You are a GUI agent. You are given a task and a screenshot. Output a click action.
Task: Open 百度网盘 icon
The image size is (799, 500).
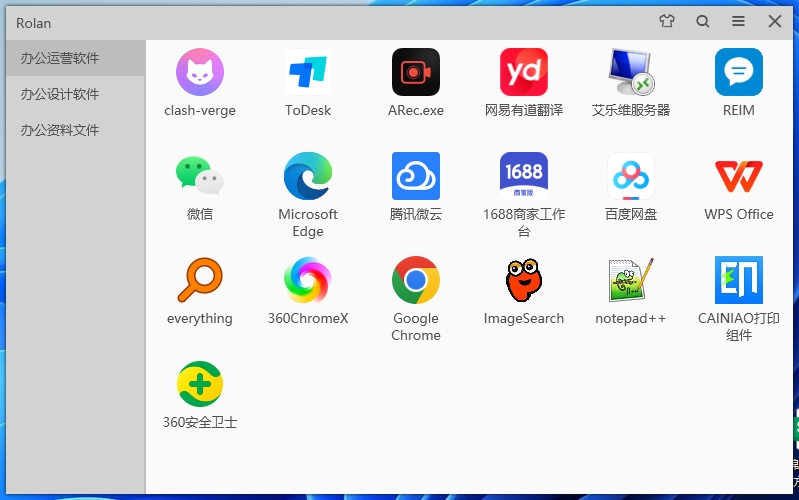pos(631,176)
